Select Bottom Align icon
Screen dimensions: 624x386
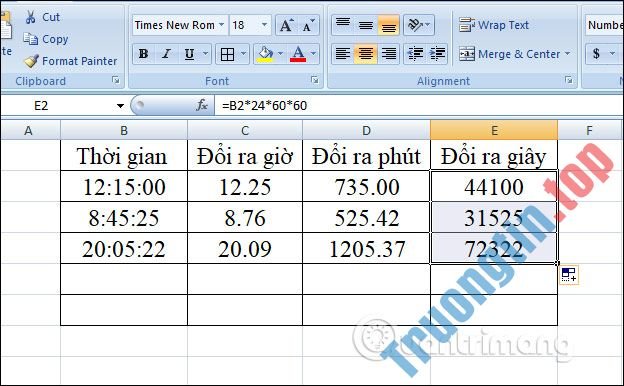pos(388,25)
